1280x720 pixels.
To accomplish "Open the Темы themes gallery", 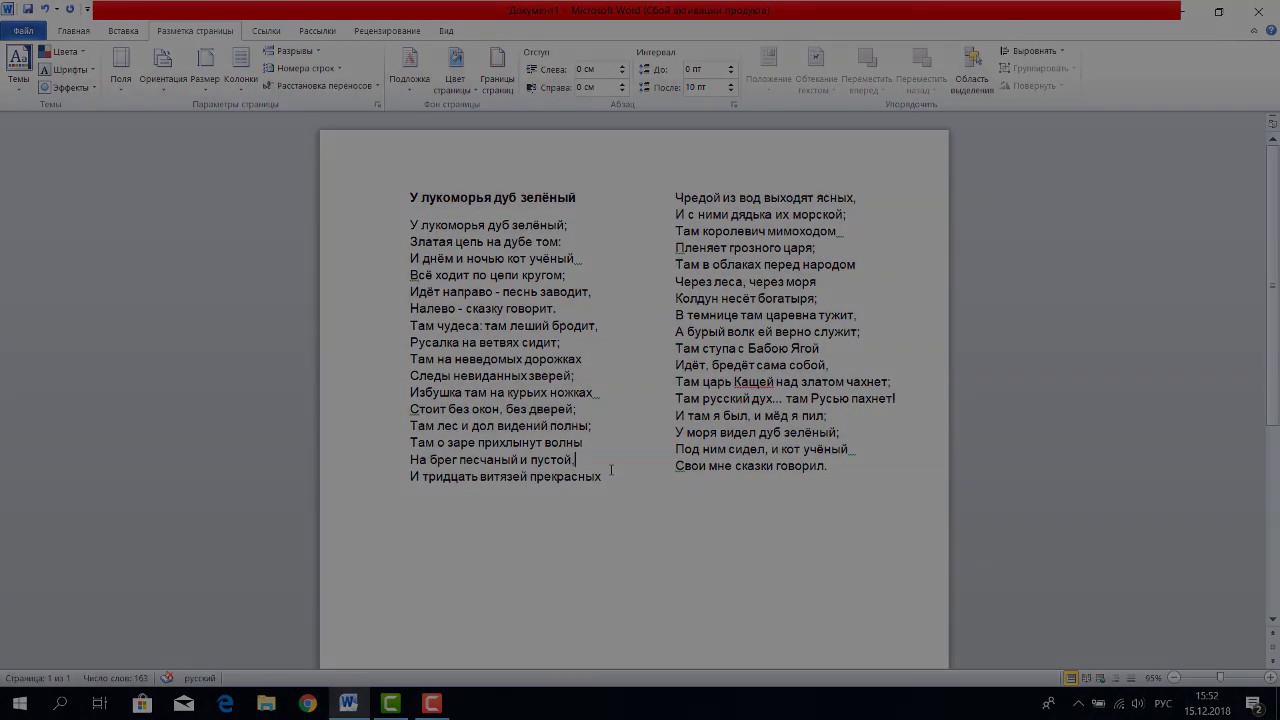I will tap(18, 67).
